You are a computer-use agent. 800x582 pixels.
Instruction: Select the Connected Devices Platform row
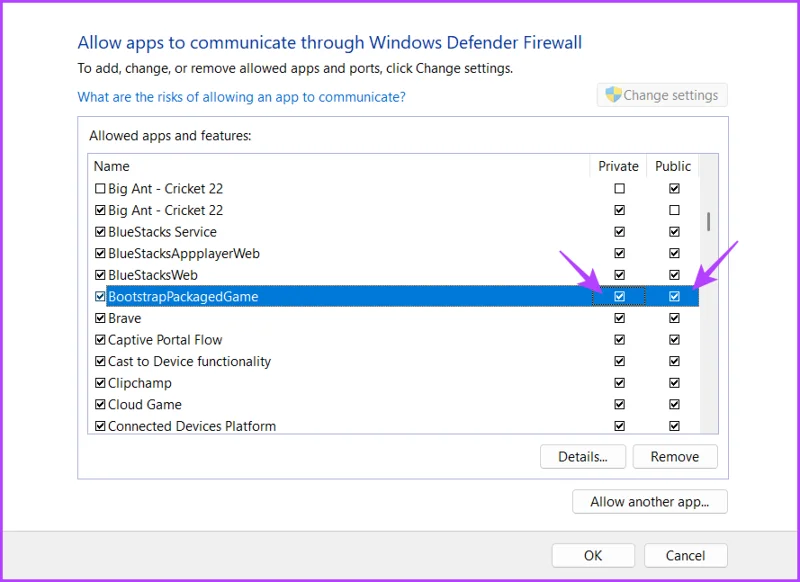pyautogui.click(x=393, y=426)
